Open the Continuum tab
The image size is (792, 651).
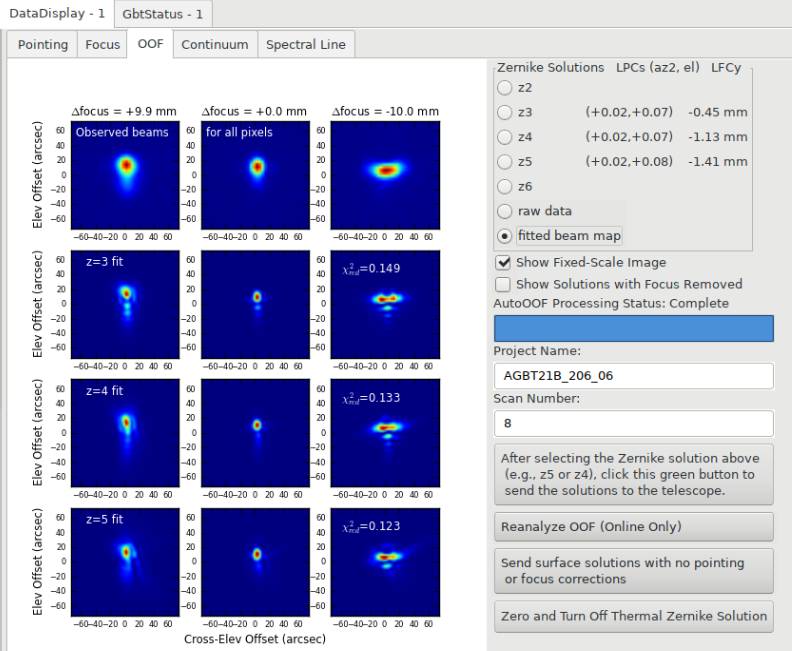[x=215, y=44]
